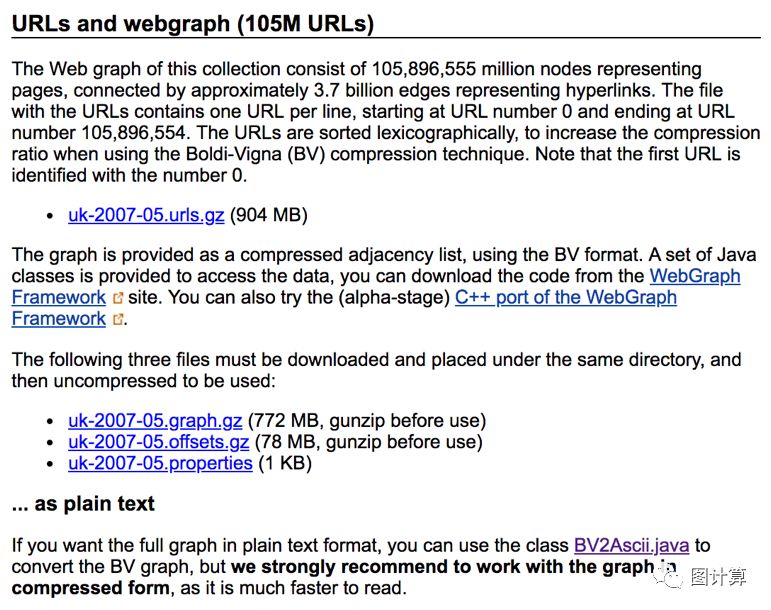Screen dimensions: 771x610
Task: Open the Java WebGraph Framework site link
Action: click(694, 276)
